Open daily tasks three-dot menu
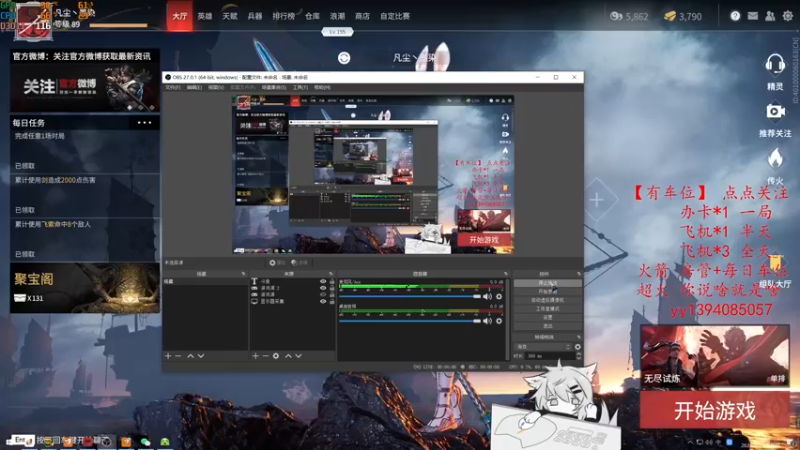 tap(144, 123)
